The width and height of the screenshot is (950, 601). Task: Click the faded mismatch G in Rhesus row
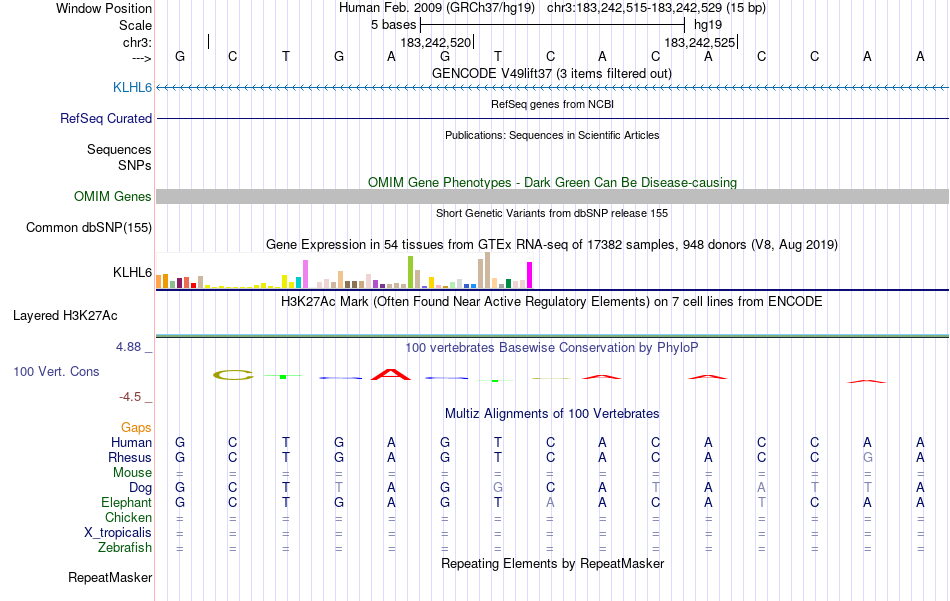click(868, 457)
